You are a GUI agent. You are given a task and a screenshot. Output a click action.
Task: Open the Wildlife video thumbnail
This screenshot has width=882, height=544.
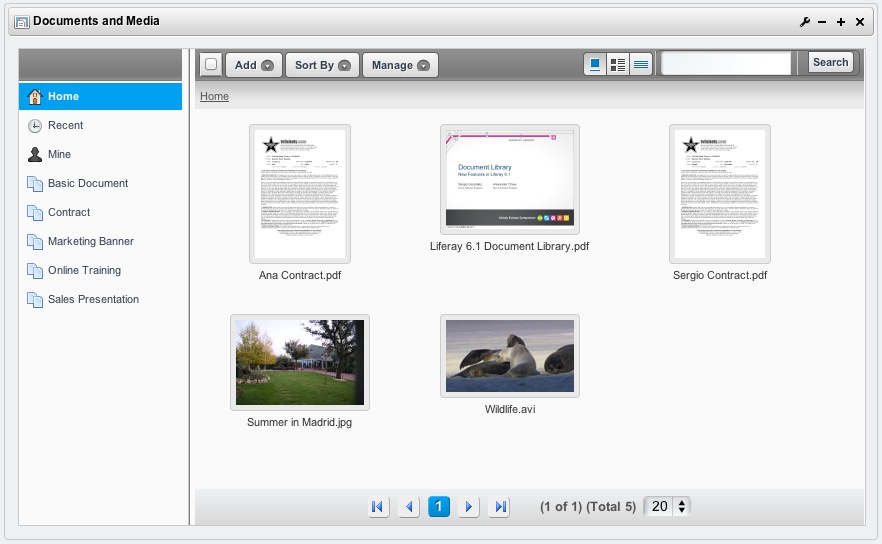pyautogui.click(x=510, y=356)
